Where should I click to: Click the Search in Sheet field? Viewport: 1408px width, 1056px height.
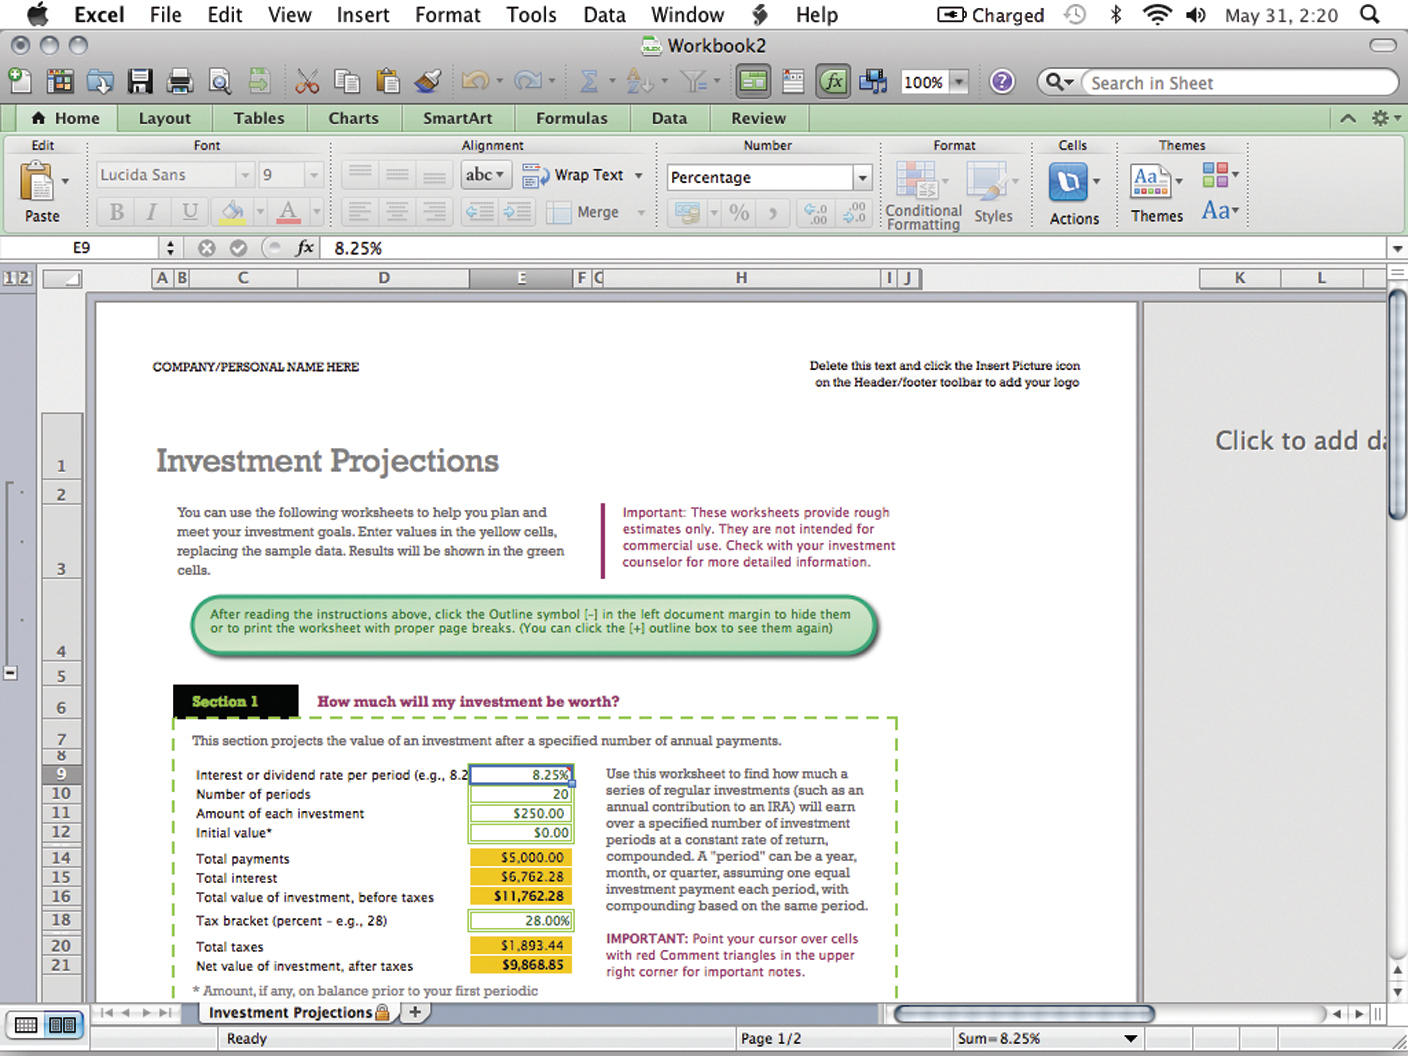point(1238,83)
